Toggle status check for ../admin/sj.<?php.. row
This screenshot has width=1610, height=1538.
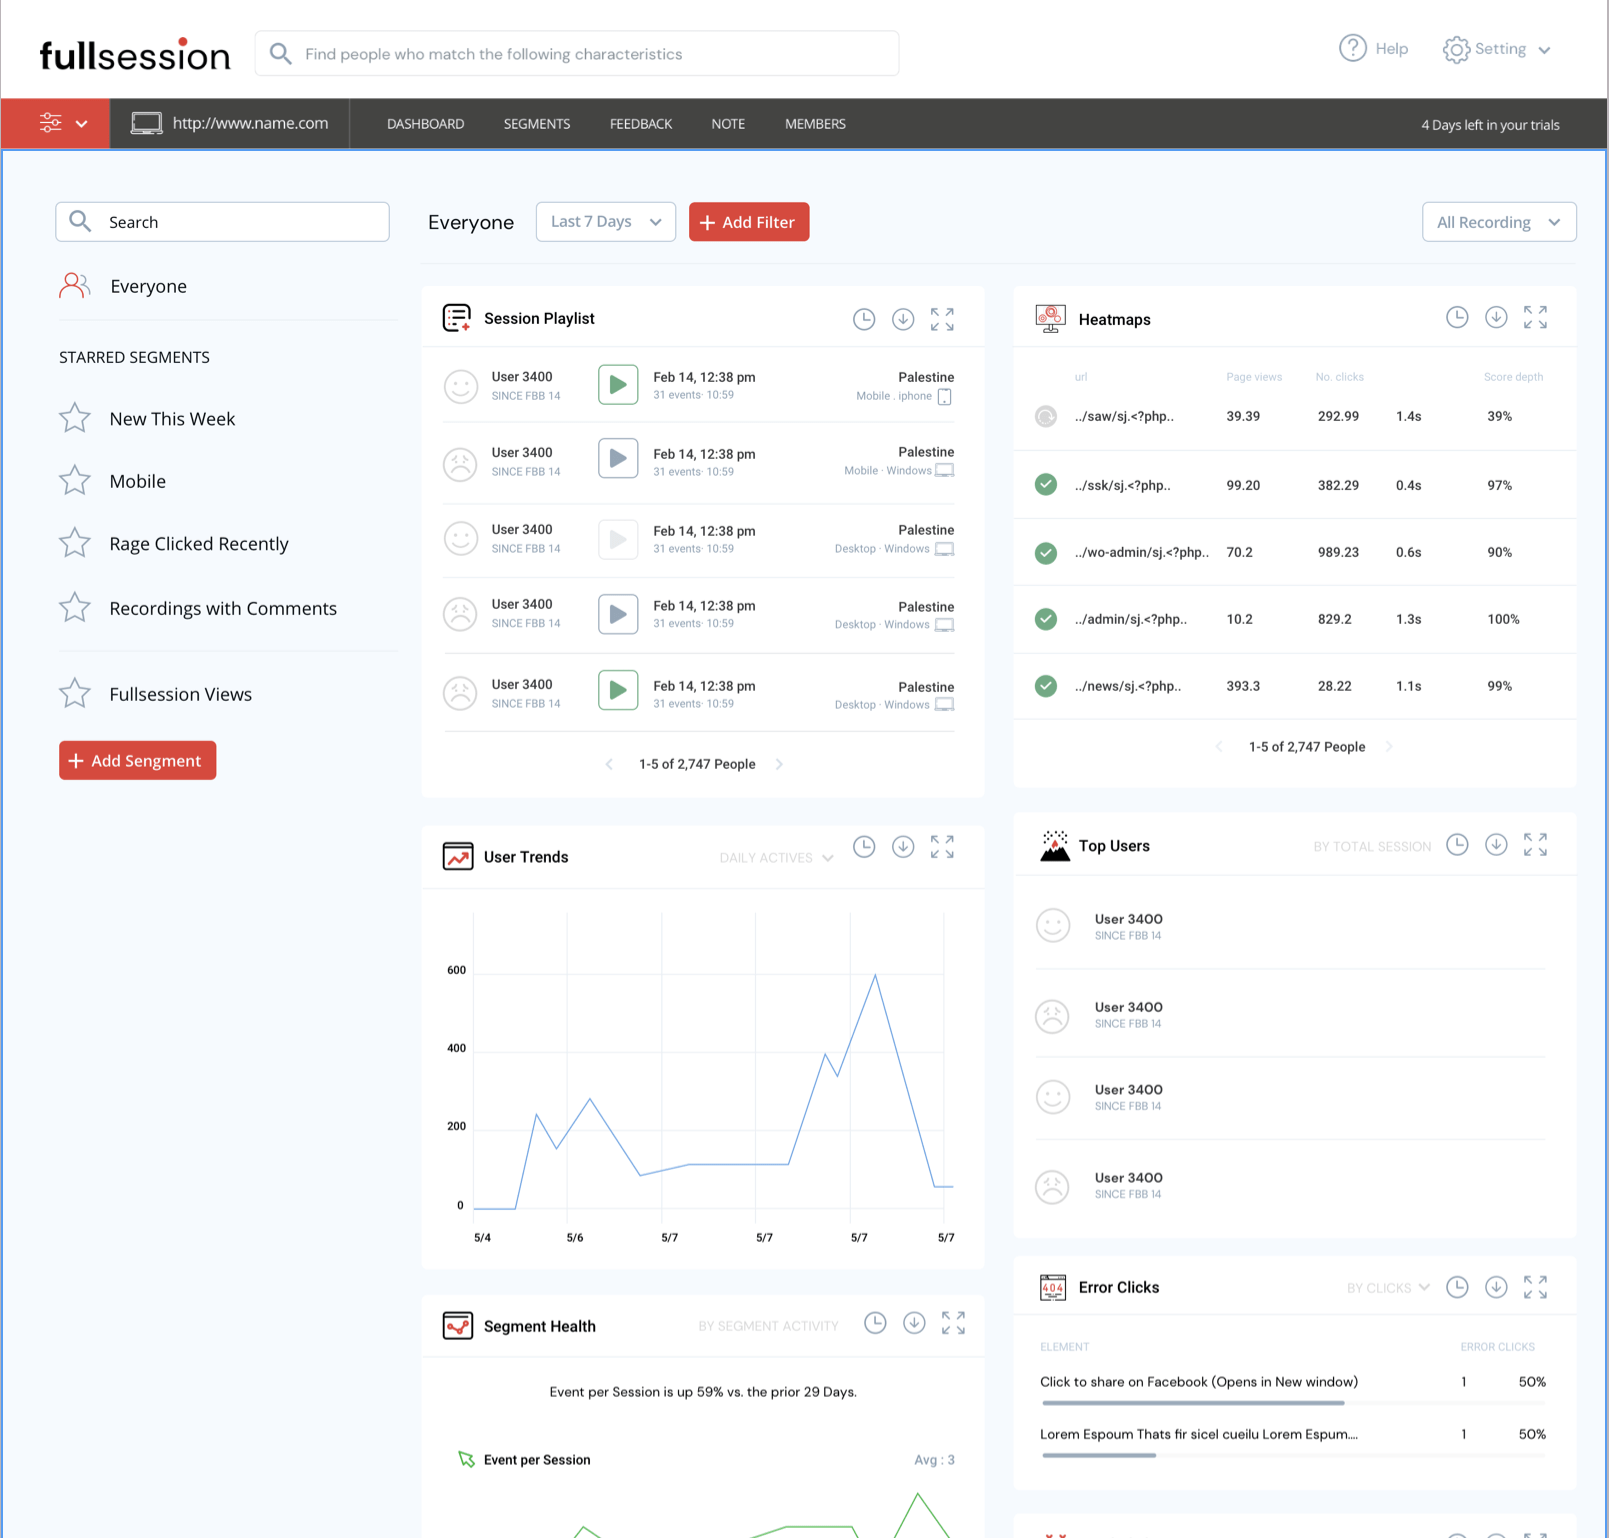pos(1046,619)
